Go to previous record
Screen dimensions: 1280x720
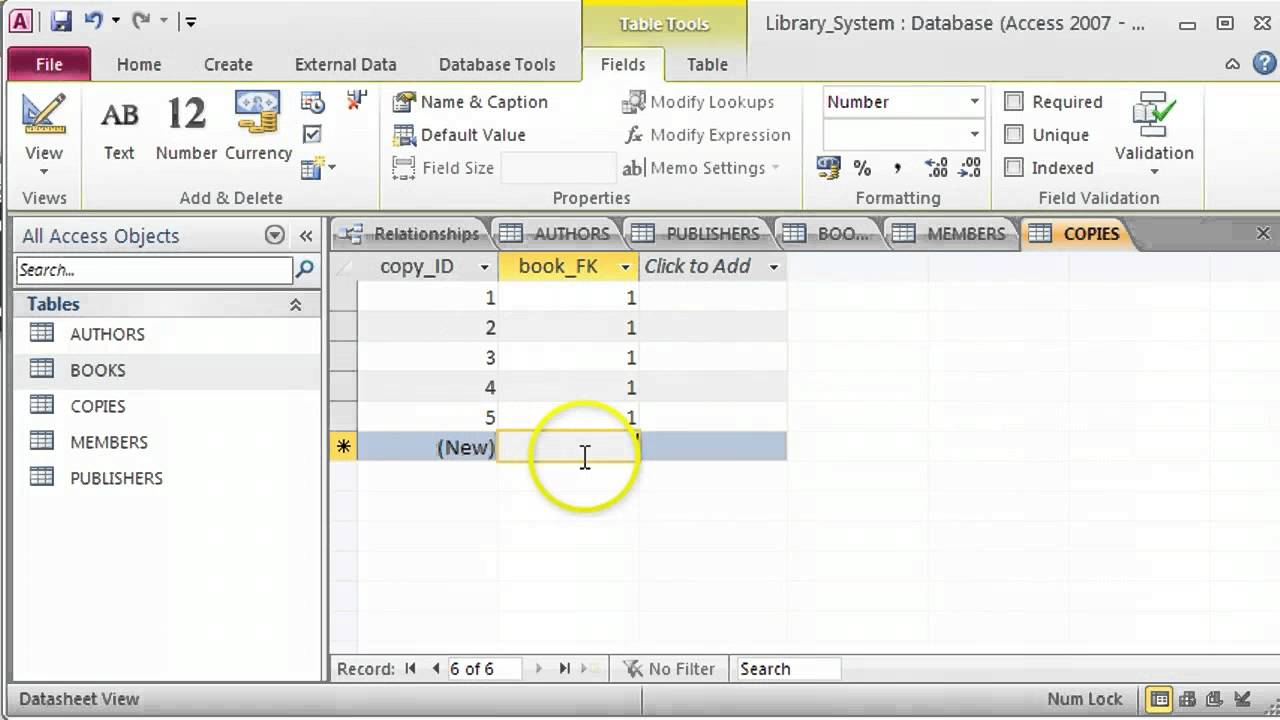click(435, 669)
